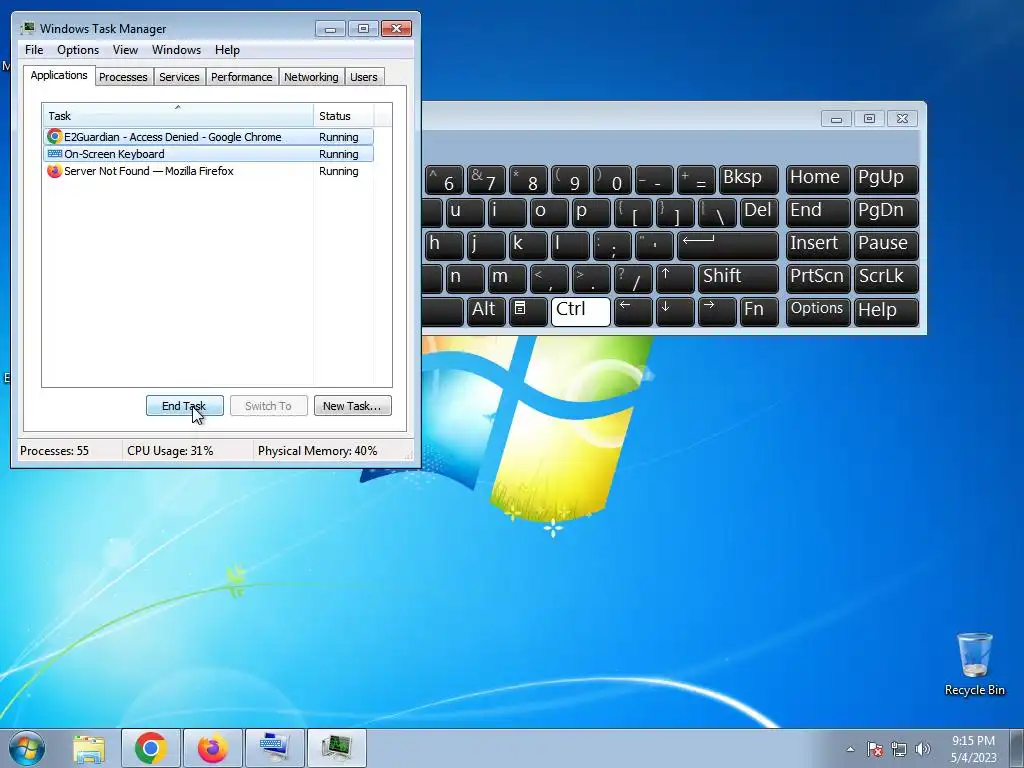Click the Pause key
The width and height of the screenshot is (1024, 768).
[x=886, y=246]
